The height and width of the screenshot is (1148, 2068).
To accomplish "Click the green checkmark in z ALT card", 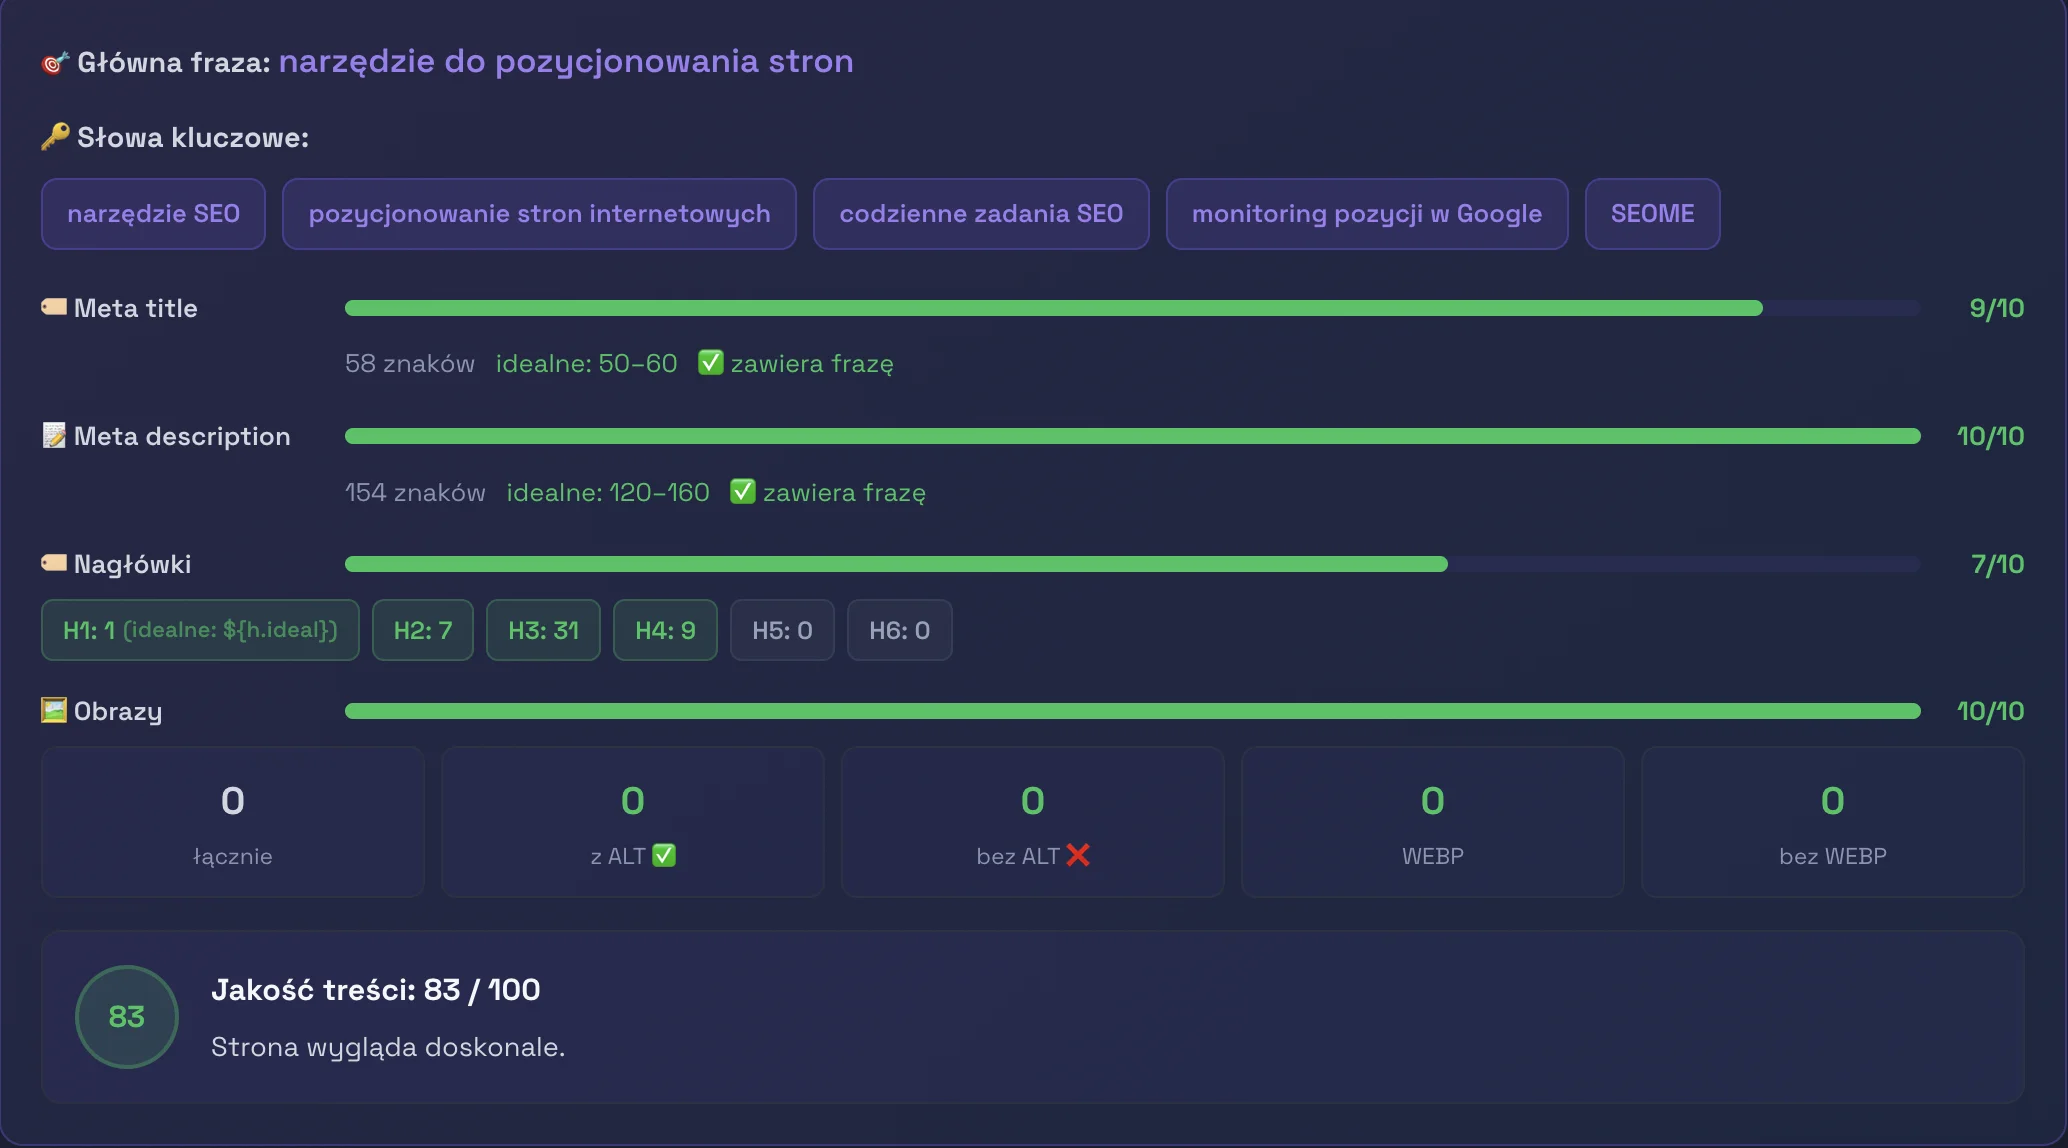I will [x=665, y=856].
